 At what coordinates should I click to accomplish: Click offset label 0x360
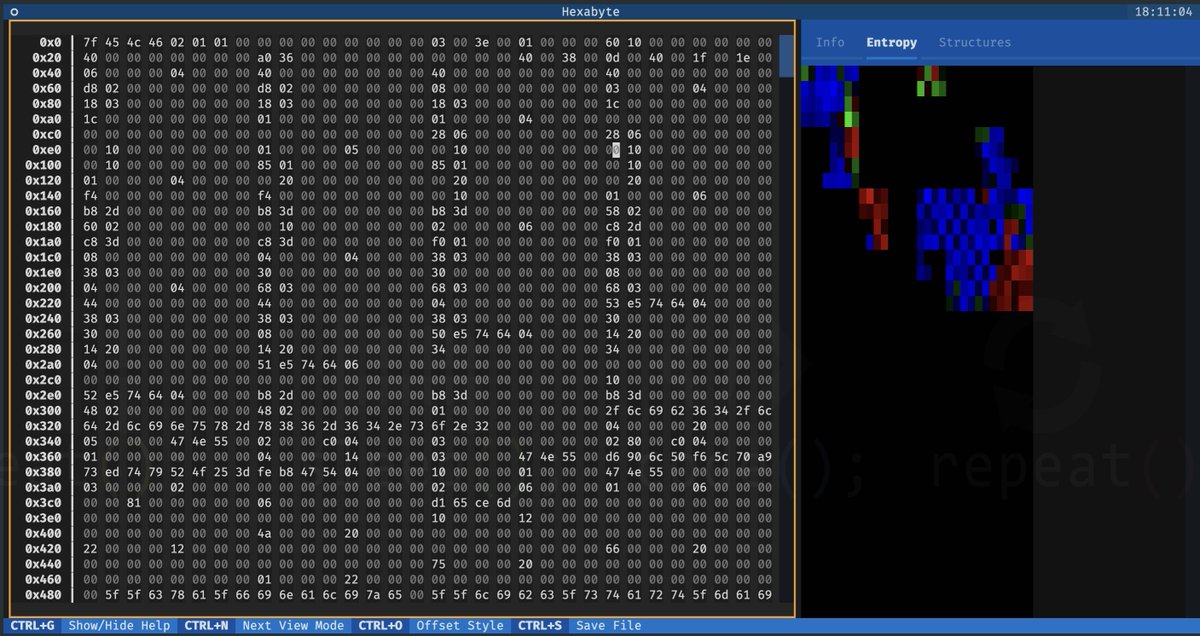(x=43, y=456)
